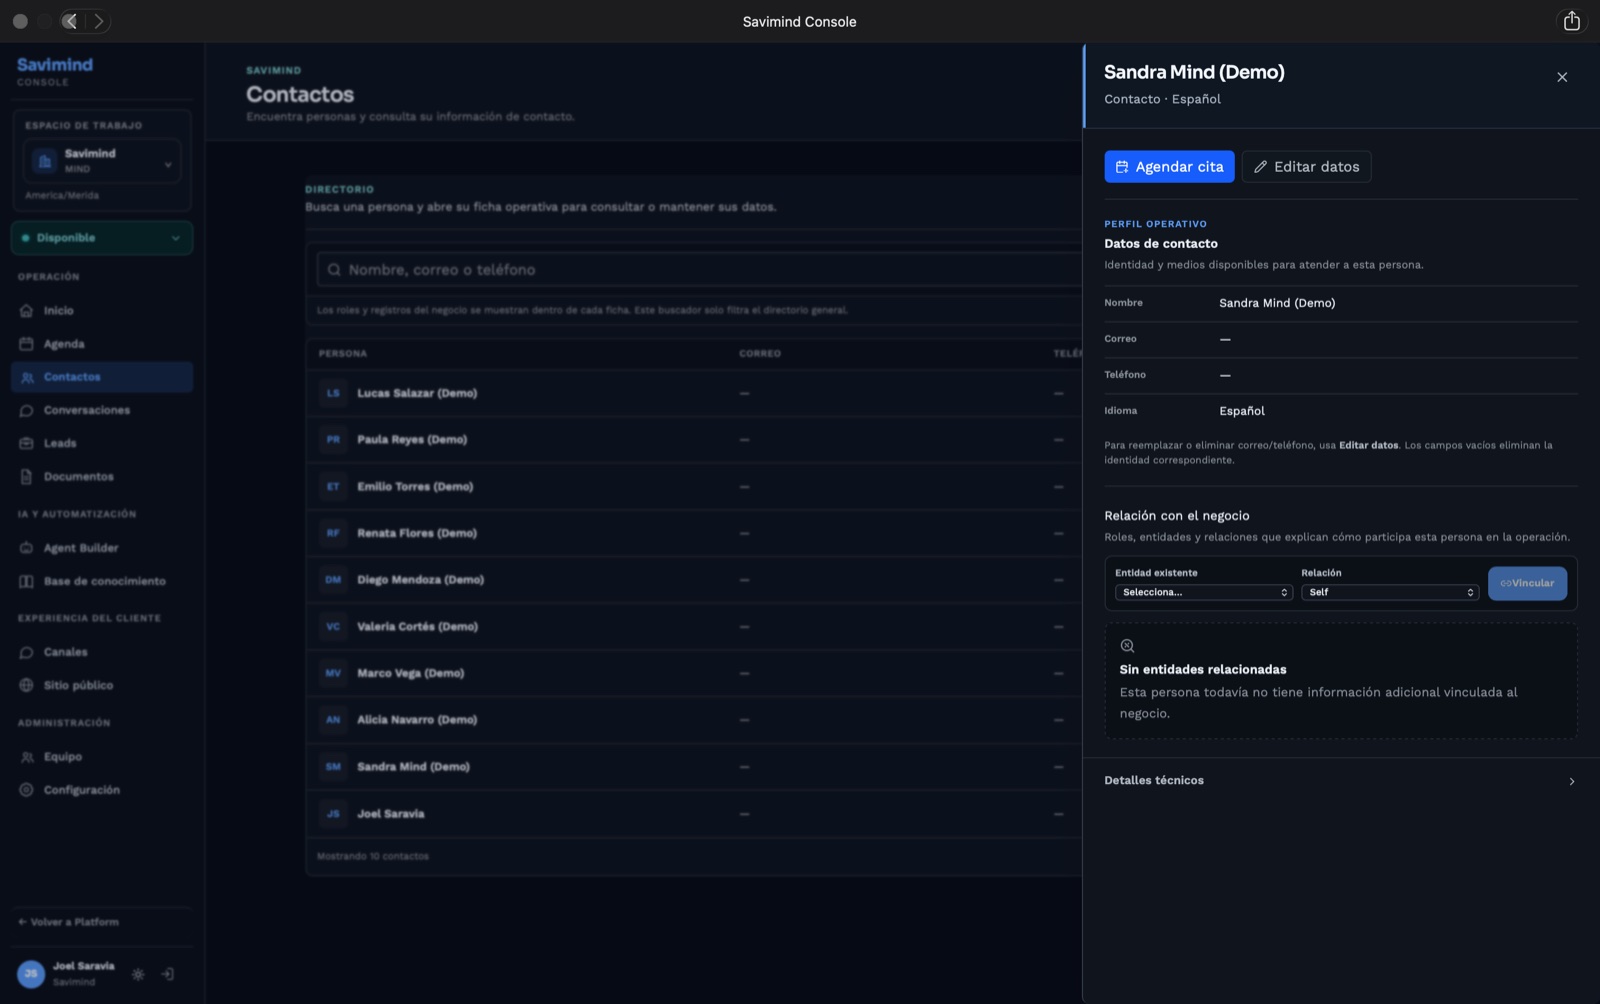Open the Entidad existente dropdown

click(1204, 592)
